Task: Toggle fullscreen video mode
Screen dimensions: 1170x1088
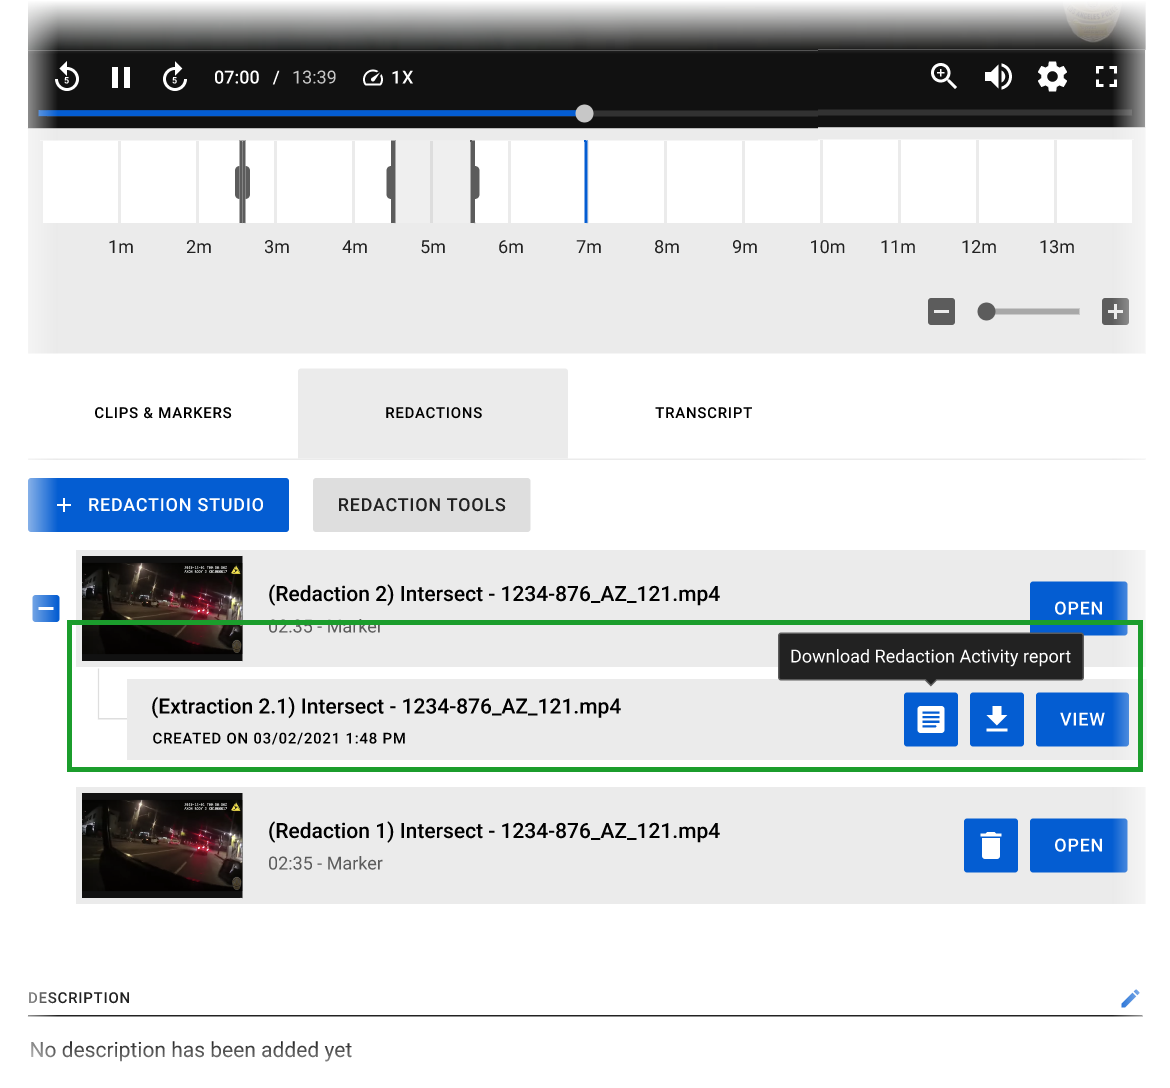Action: point(1106,77)
